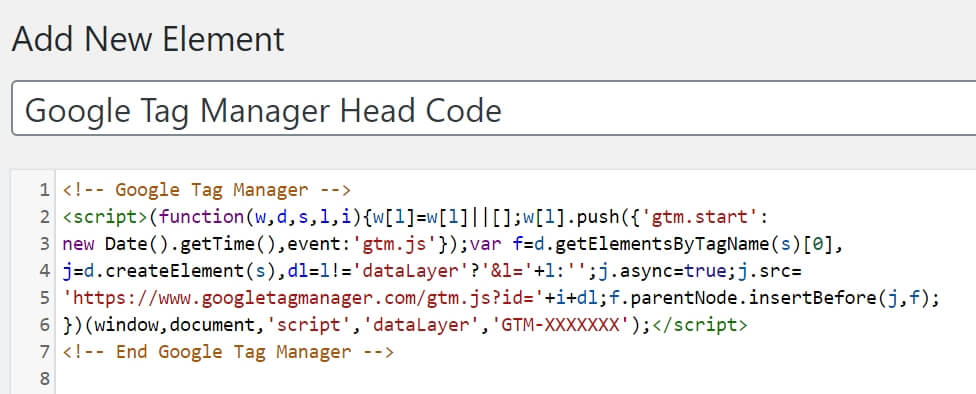Click the closing '</script>' tag on line 6

pyautogui.click(x=700, y=325)
